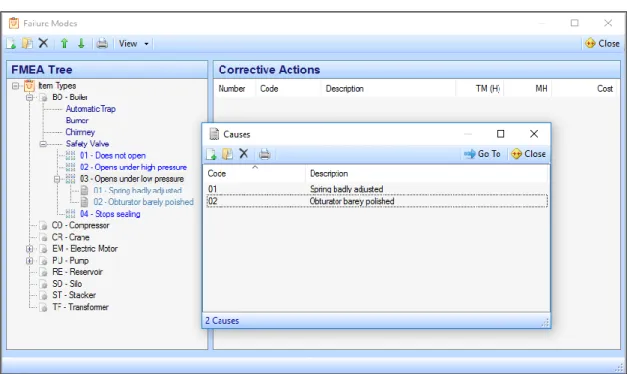Click the New icon in Failure Modes toolbar
The height and width of the screenshot is (374, 627).
tap(11, 44)
